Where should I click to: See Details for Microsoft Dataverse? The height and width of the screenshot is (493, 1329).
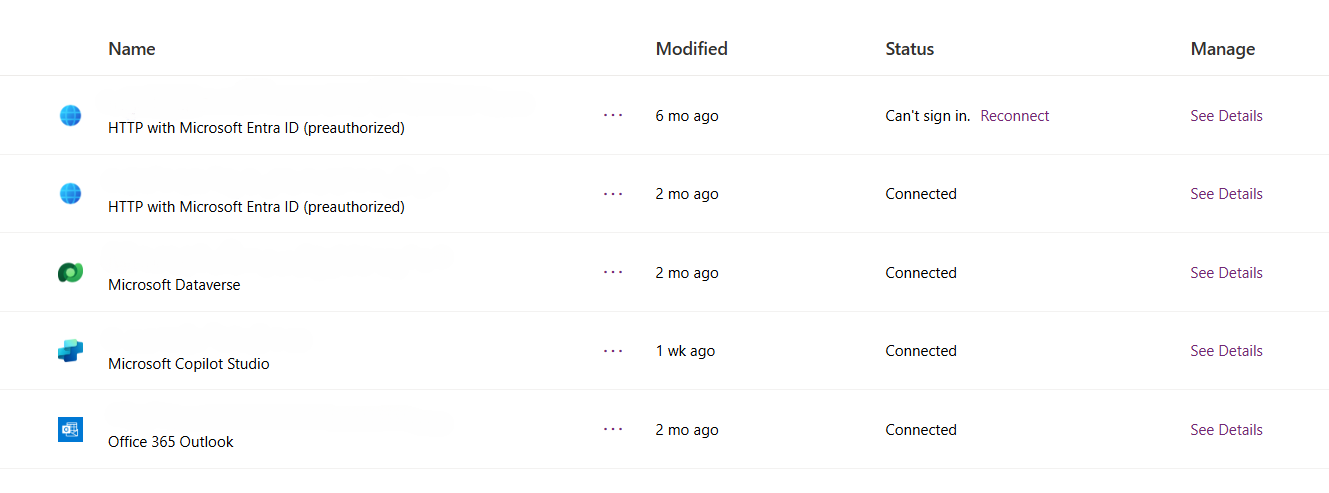click(1226, 273)
